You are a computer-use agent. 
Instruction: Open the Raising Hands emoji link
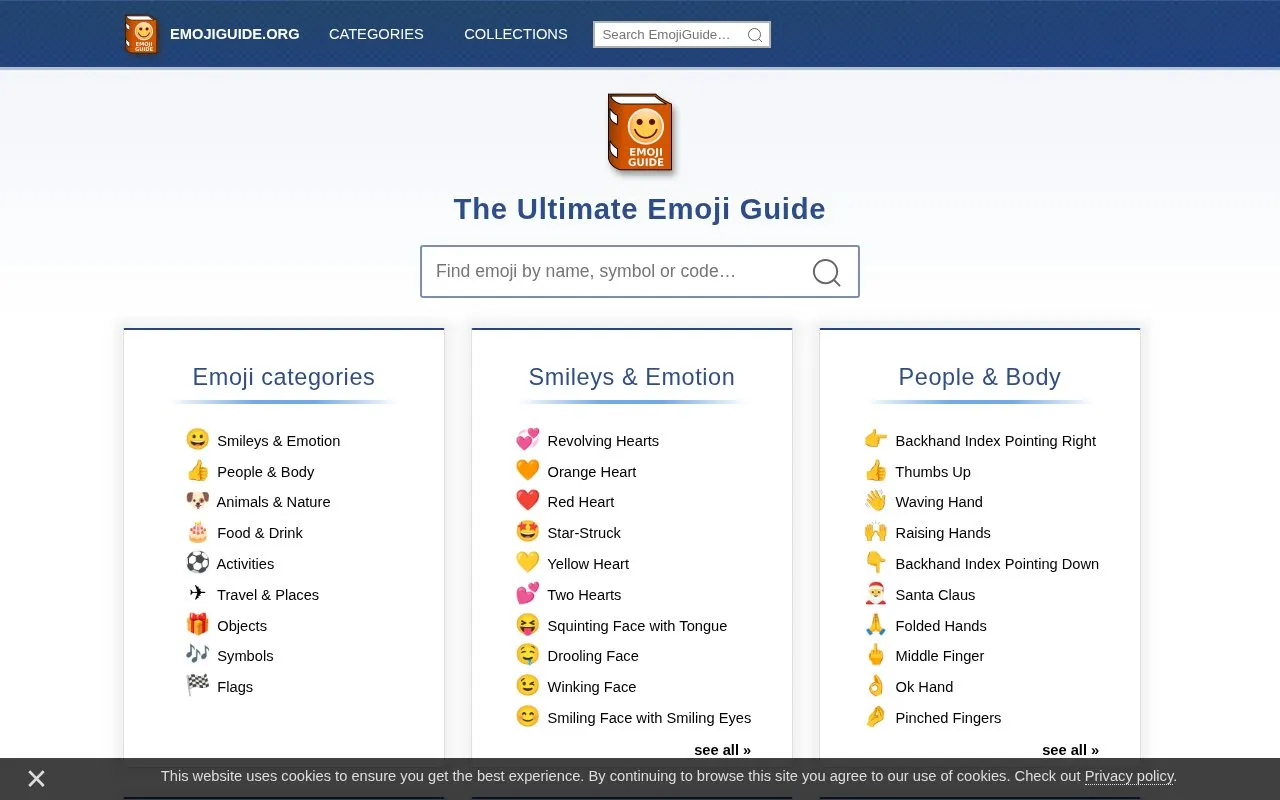pos(943,533)
